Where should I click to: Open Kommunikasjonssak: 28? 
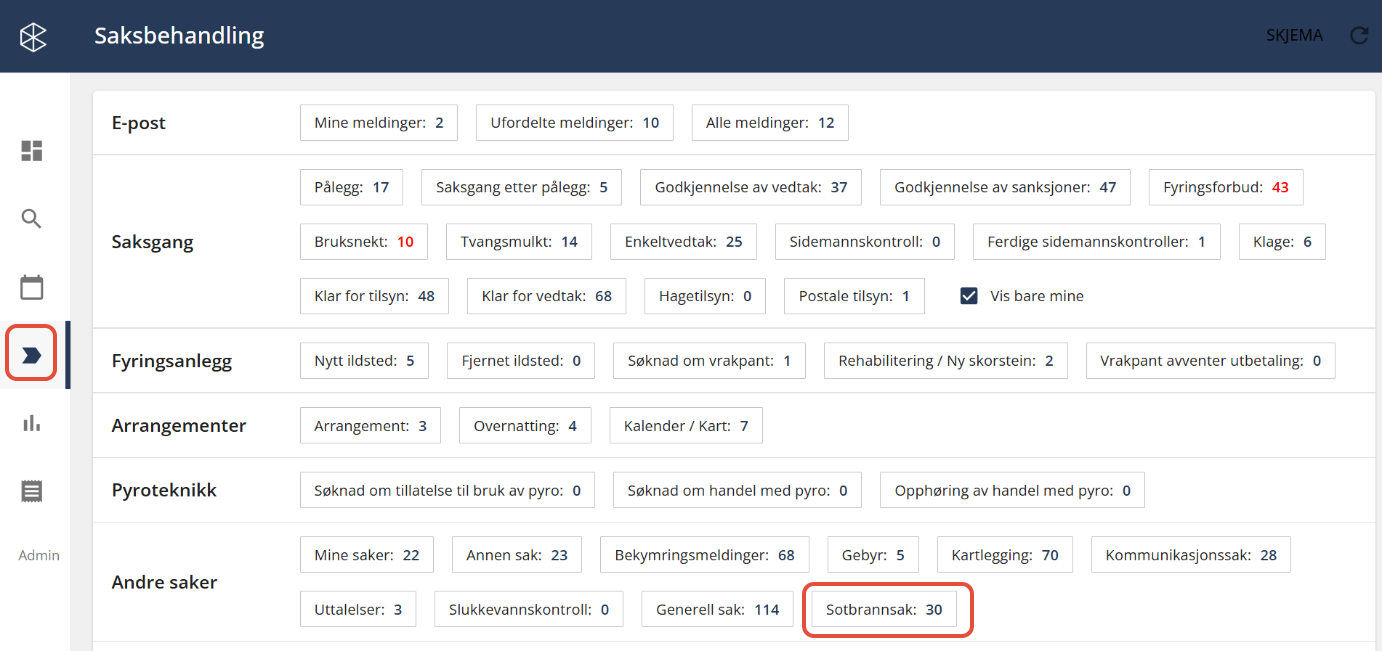pyautogui.click(x=1191, y=555)
